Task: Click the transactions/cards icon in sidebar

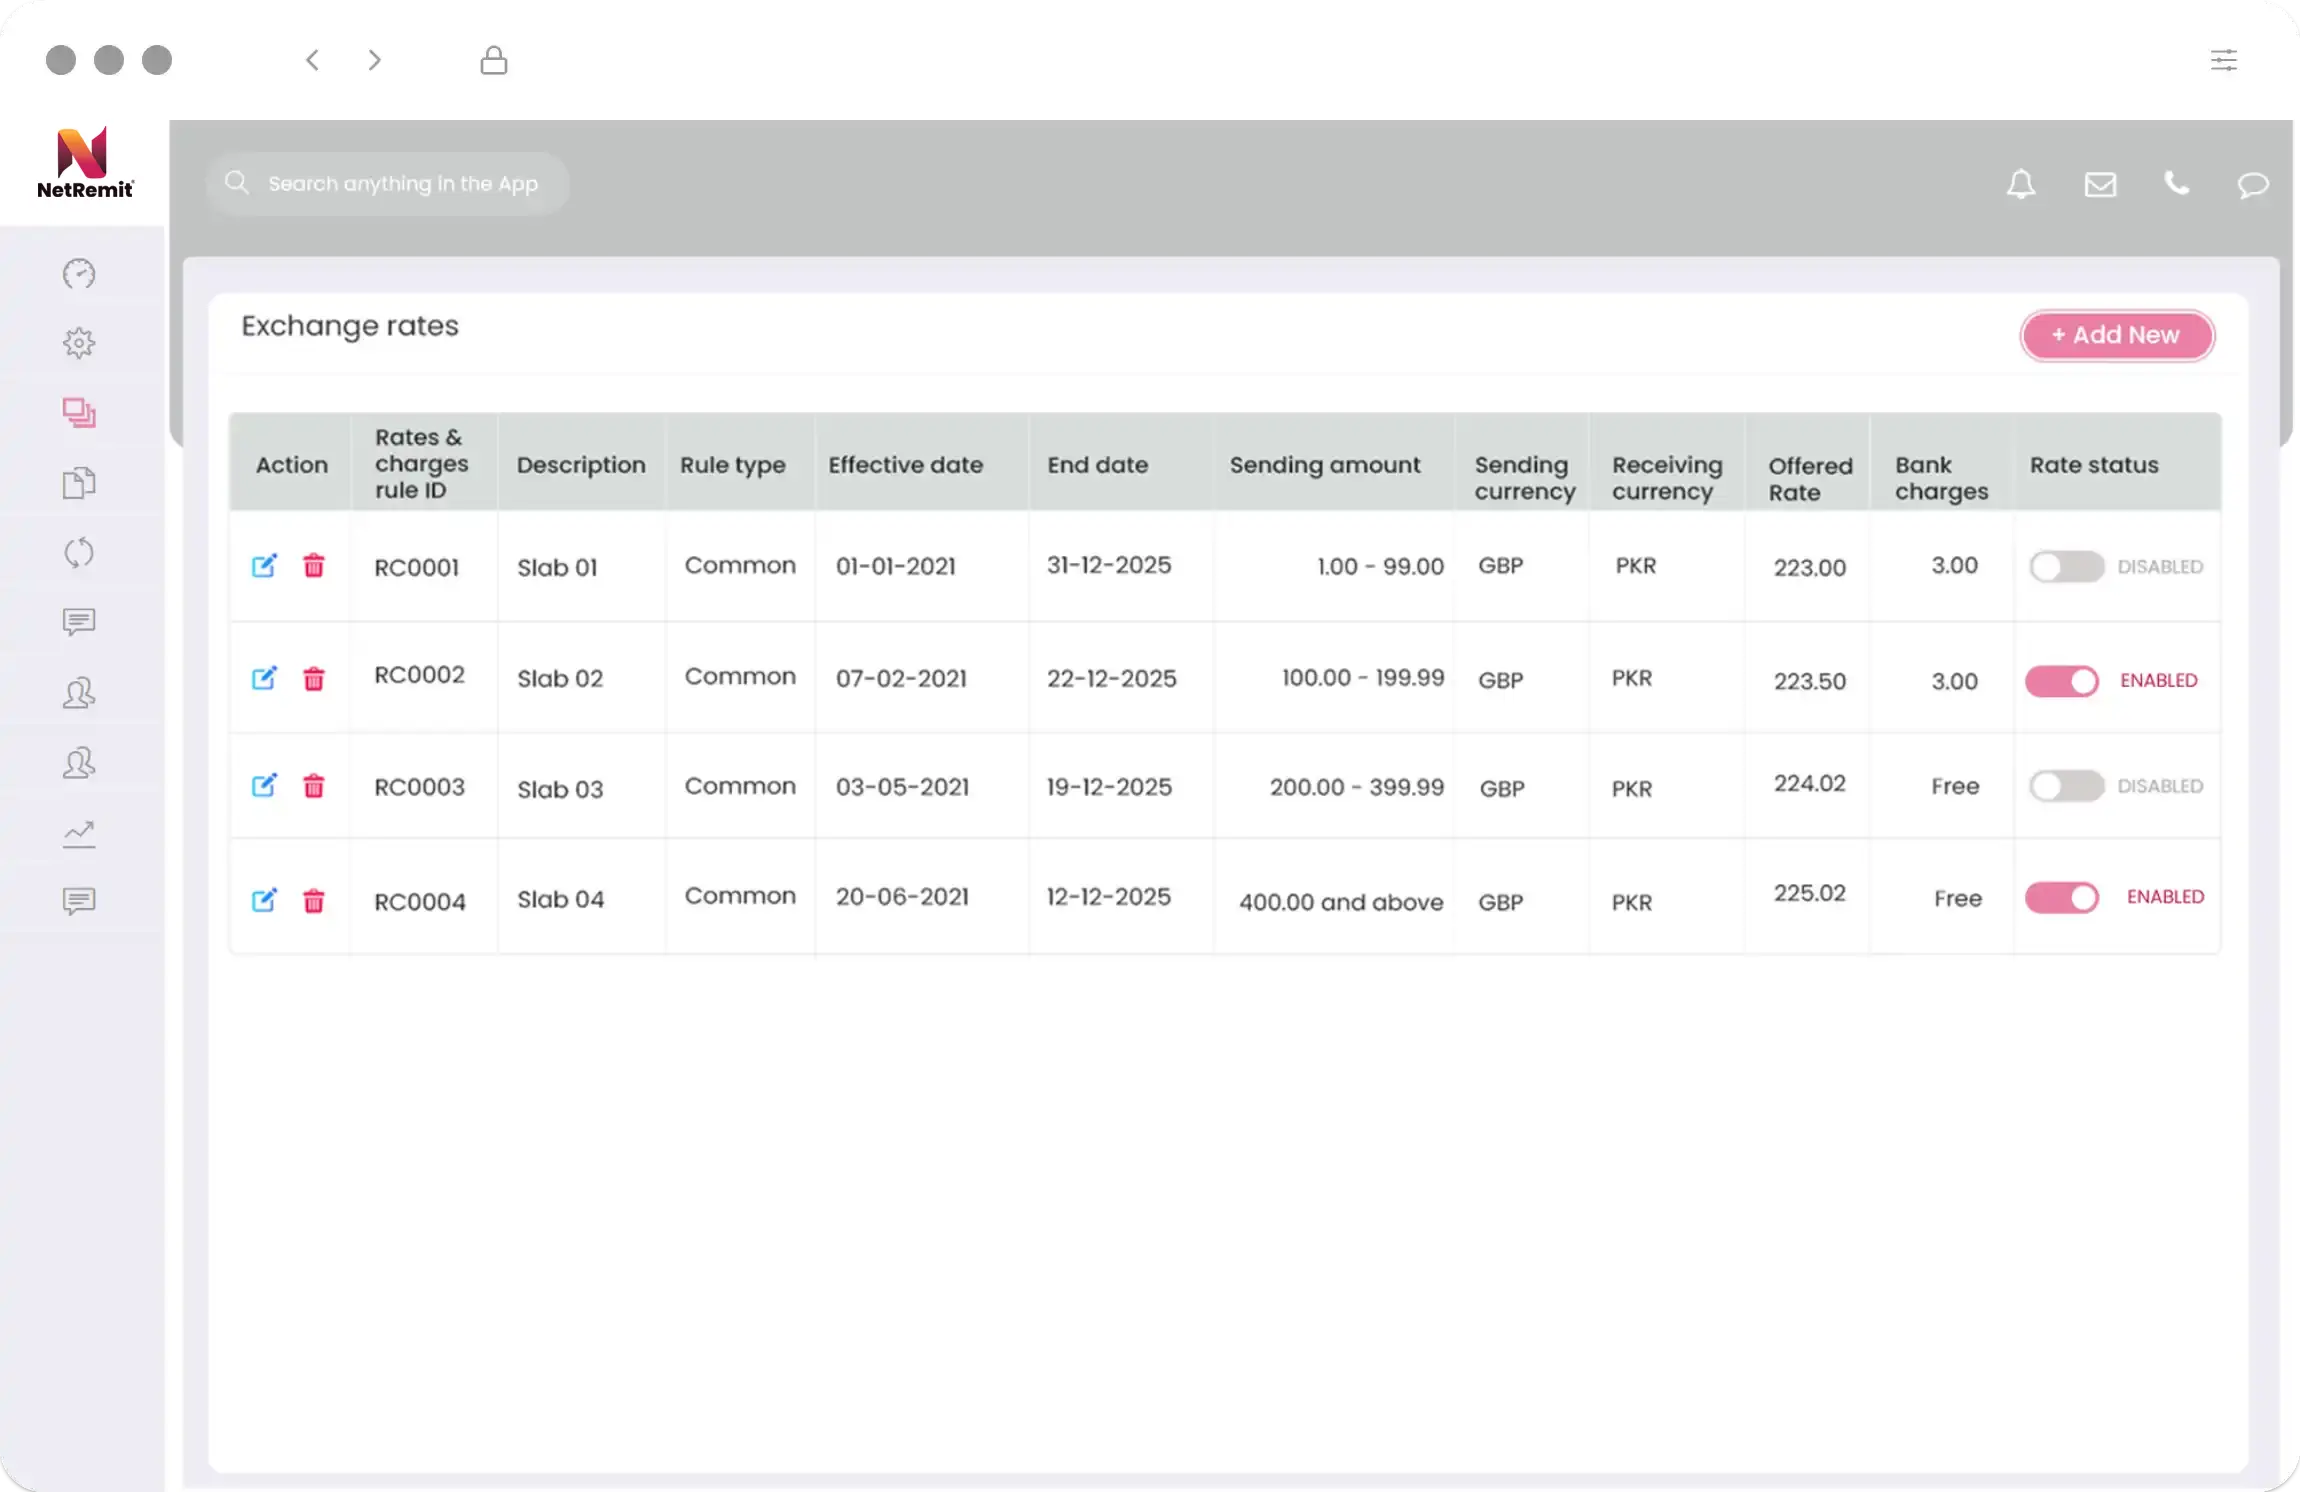Action: [79, 412]
